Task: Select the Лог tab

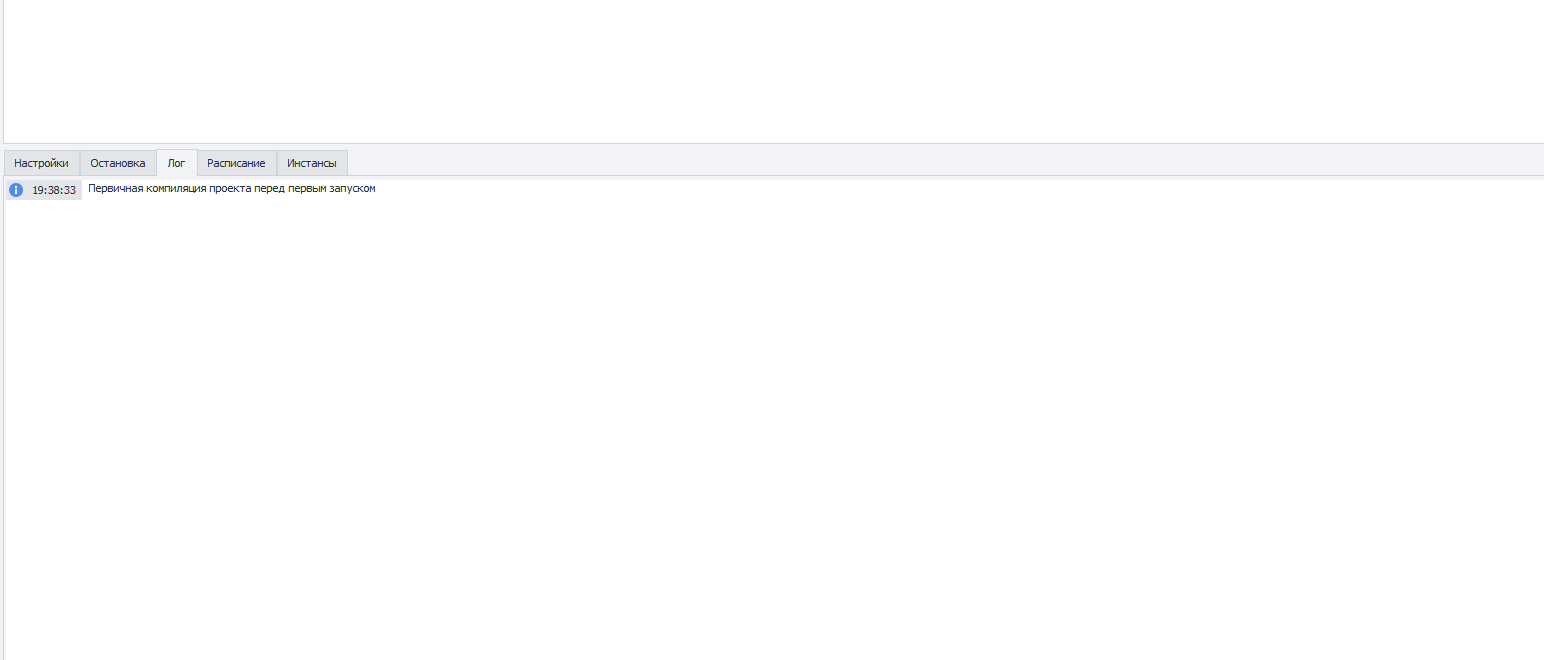Action: (176, 163)
